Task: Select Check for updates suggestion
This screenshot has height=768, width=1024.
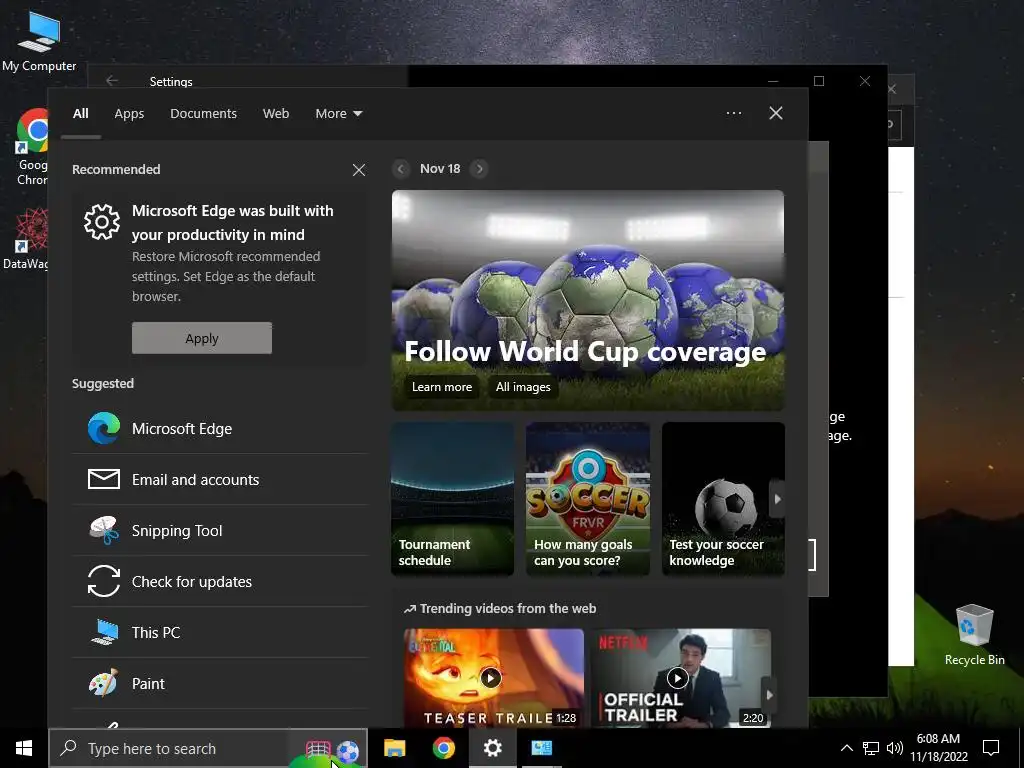Action: 219,582
